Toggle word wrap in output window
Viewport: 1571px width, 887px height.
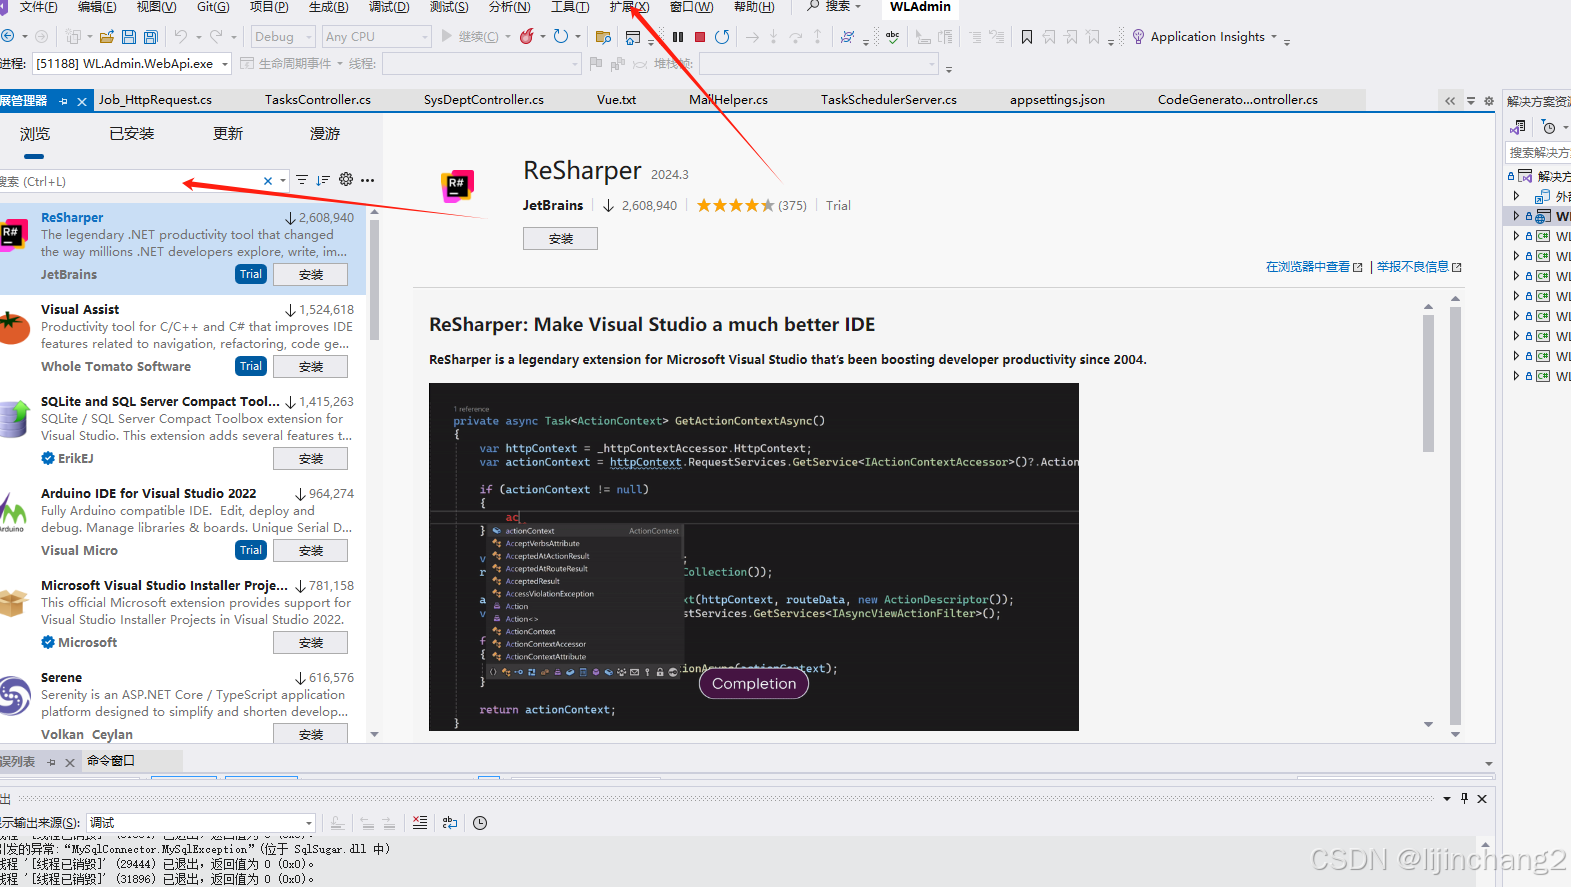pos(450,823)
